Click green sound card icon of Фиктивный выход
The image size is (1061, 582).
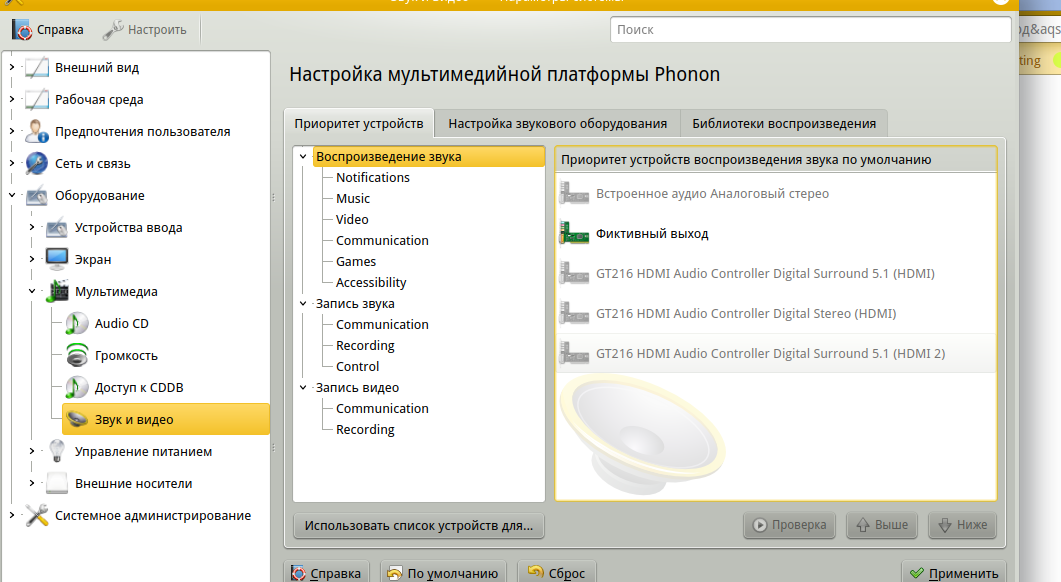(x=574, y=233)
